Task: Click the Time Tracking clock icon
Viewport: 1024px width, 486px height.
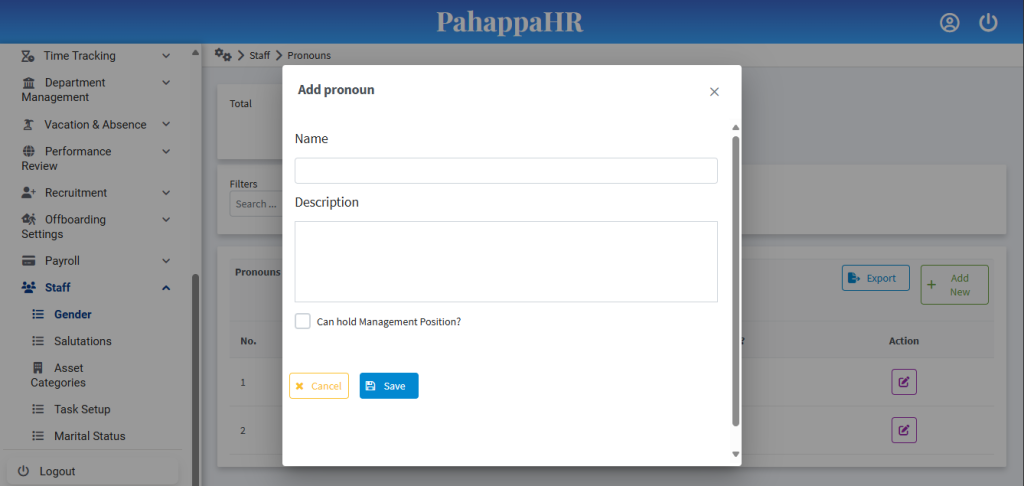Action: (x=29, y=56)
